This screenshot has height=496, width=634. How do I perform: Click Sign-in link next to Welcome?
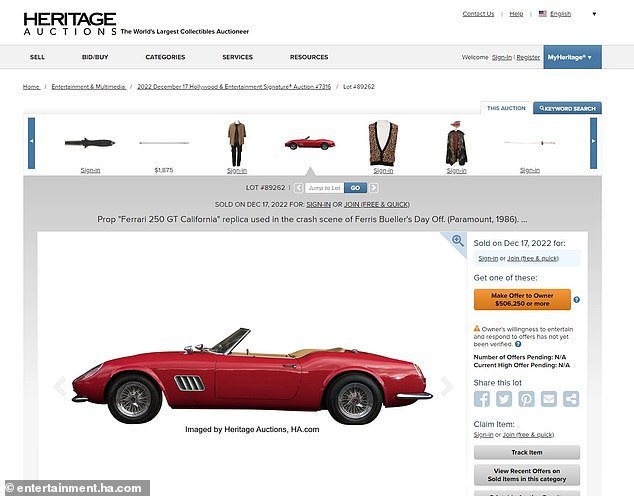point(502,57)
